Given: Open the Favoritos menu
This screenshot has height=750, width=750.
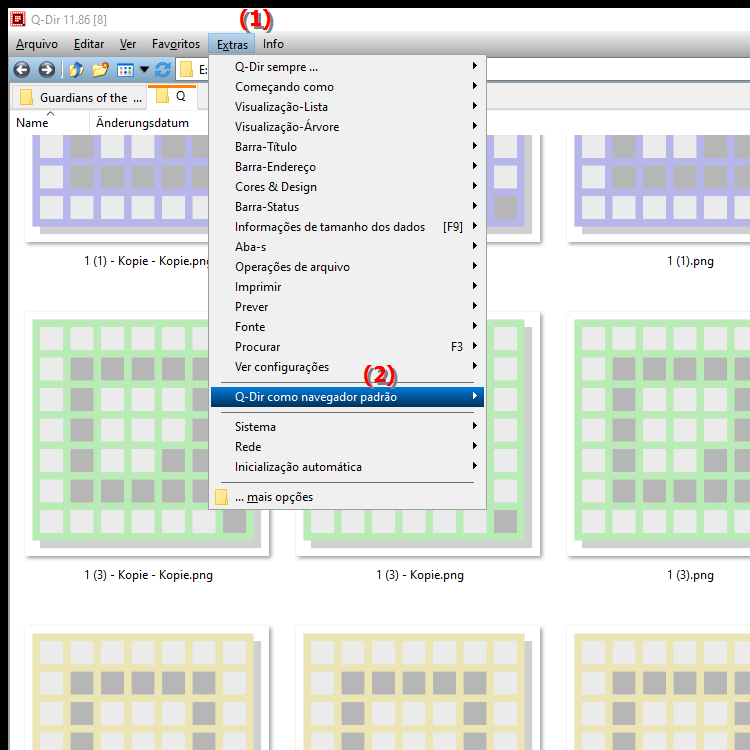Looking at the screenshot, I should pyautogui.click(x=176, y=44).
